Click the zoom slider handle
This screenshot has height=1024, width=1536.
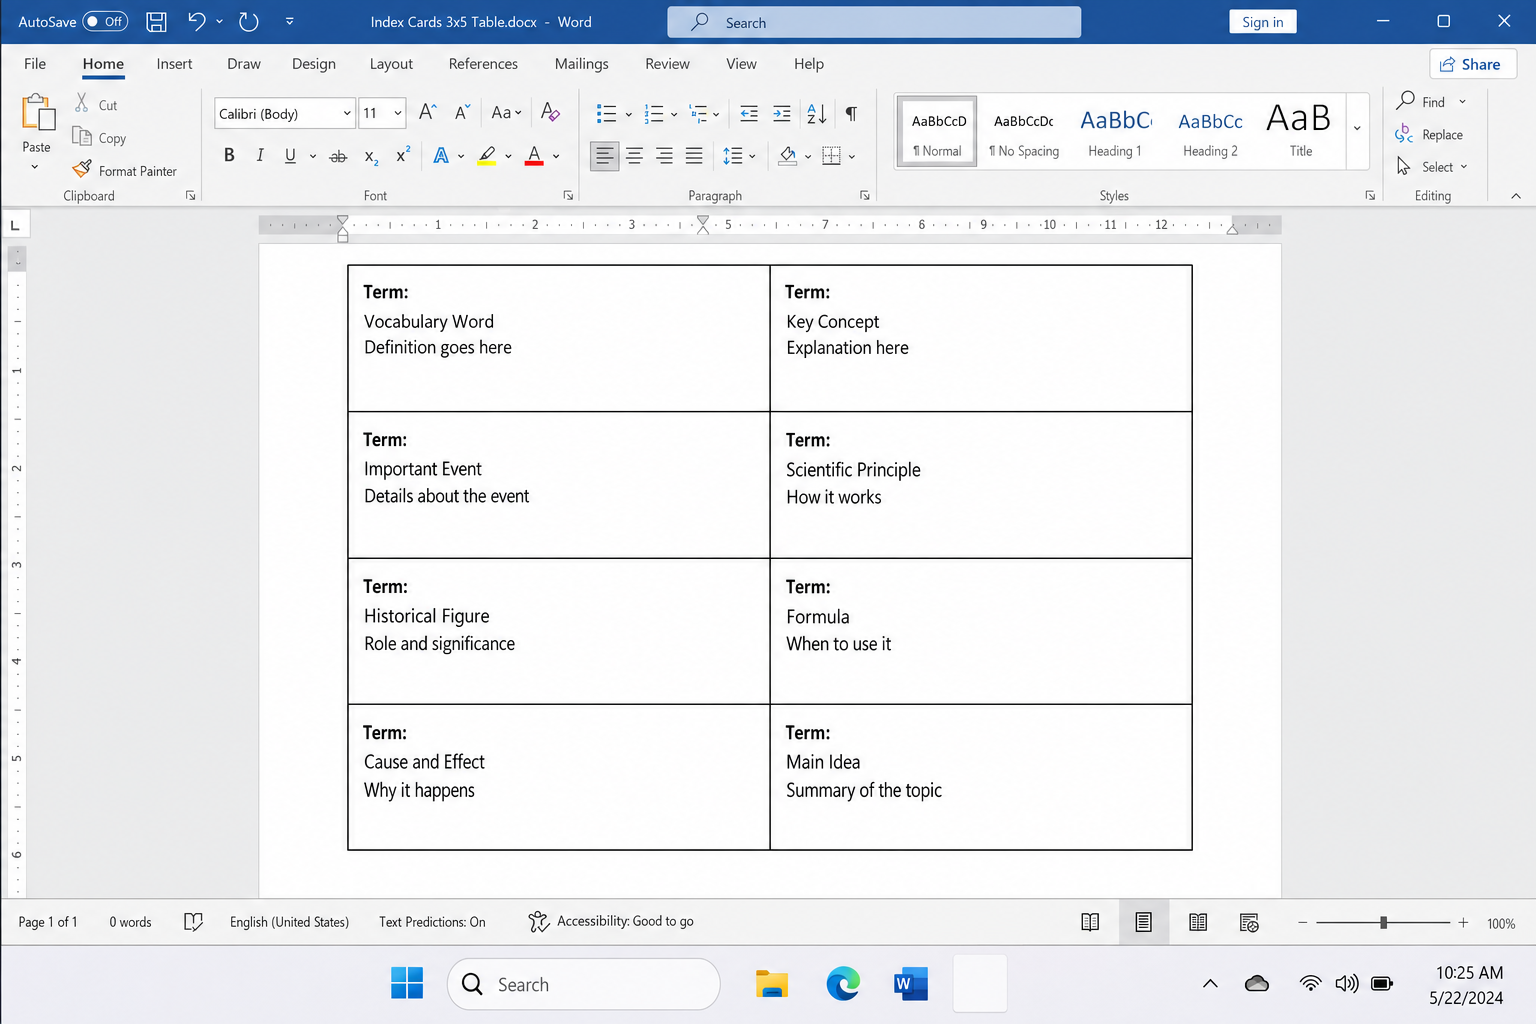pos(1383,922)
